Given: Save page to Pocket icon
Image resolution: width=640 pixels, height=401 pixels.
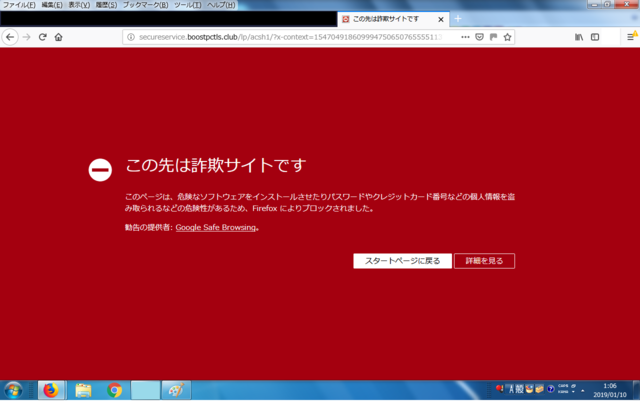Looking at the screenshot, I should point(480,37).
